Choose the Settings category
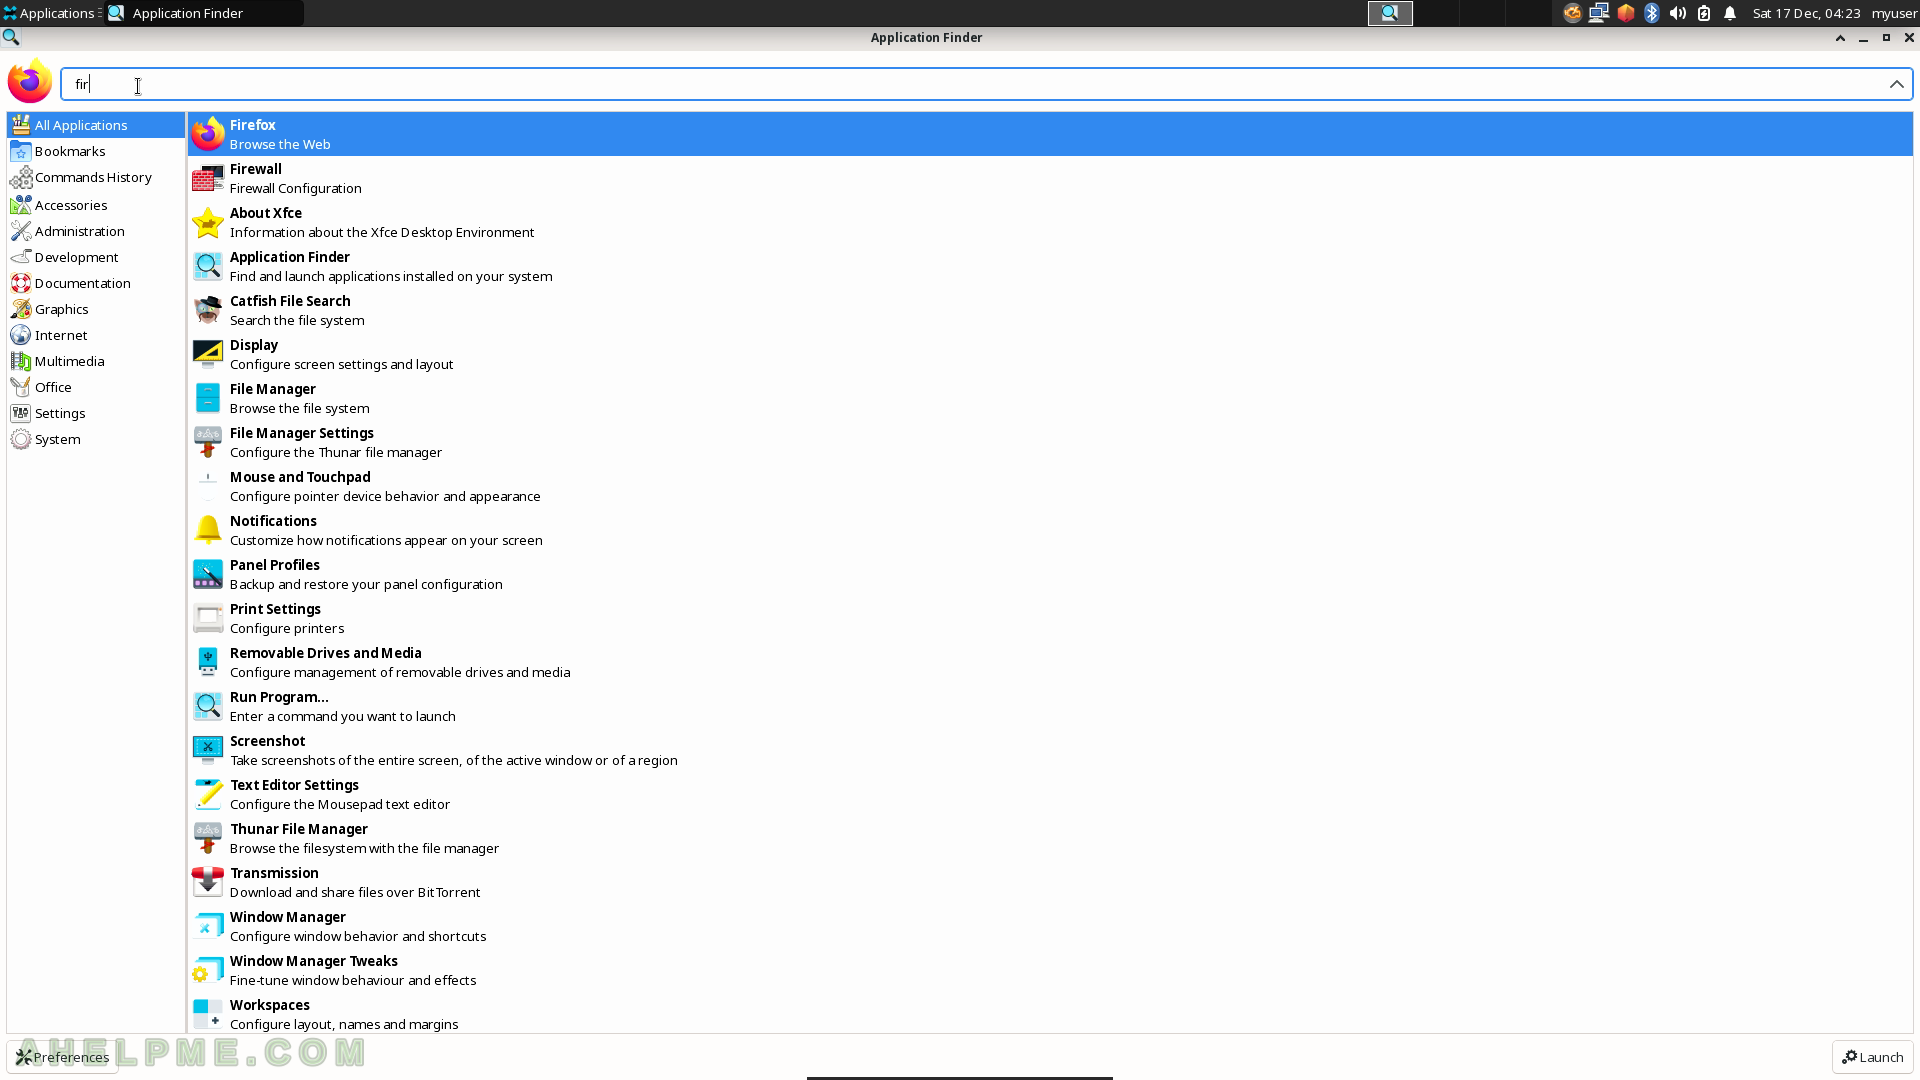Viewport: 1920px width, 1080px height. [x=96, y=413]
